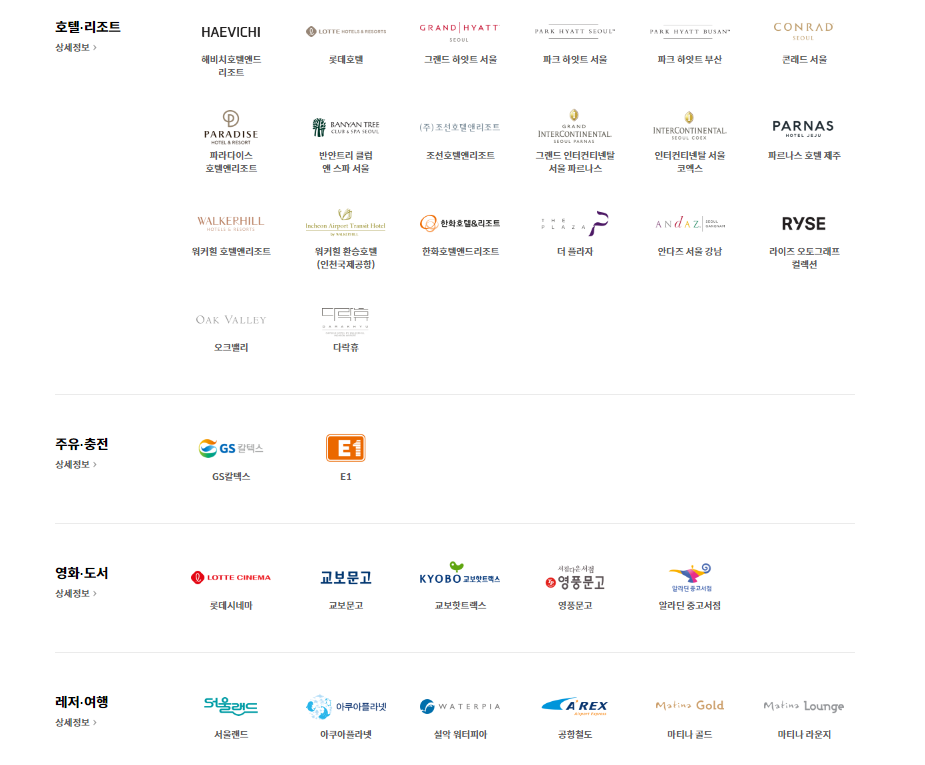The image size is (925, 765).
Task: Open the Matina Gold logo
Action: click(x=690, y=705)
